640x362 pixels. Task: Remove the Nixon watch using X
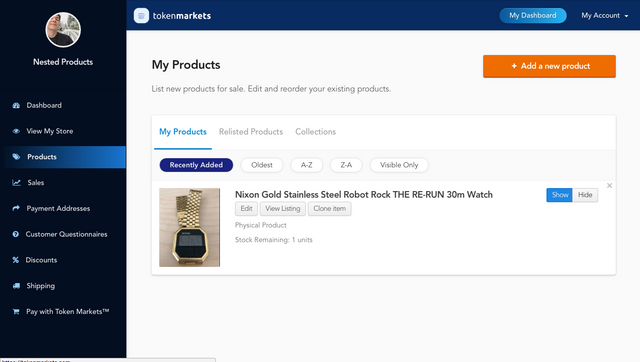609,186
